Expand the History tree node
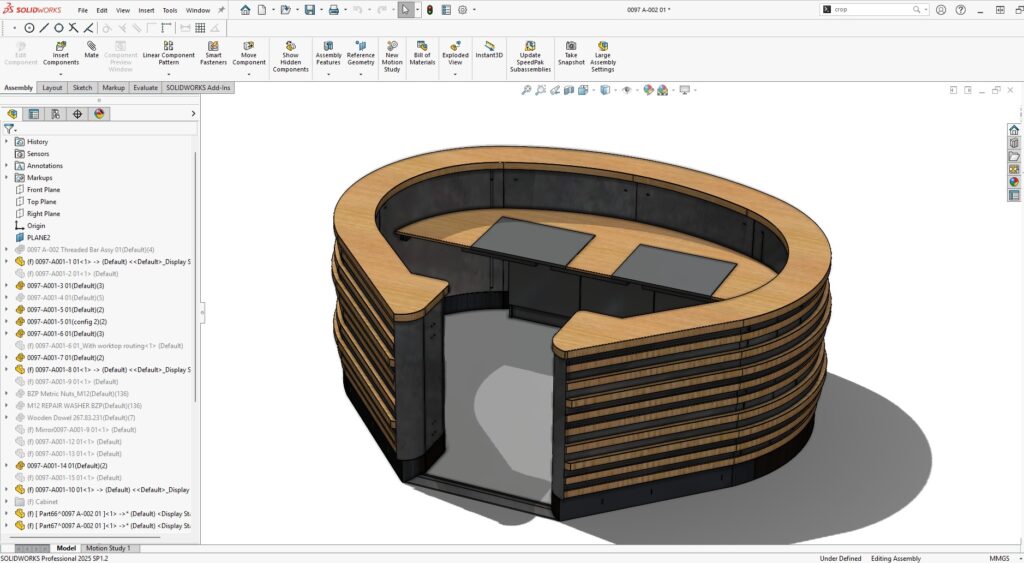This screenshot has height=563, width=1024. click(7, 142)
